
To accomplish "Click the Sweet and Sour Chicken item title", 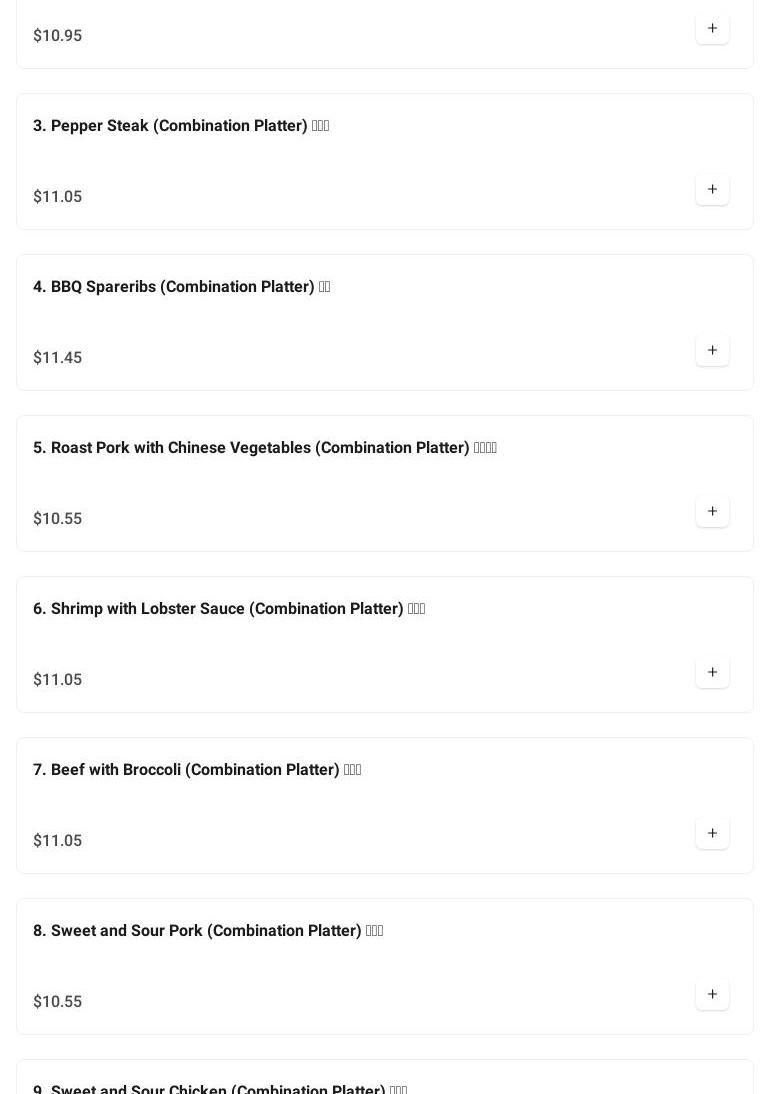I will click(x=219, y=1088).
